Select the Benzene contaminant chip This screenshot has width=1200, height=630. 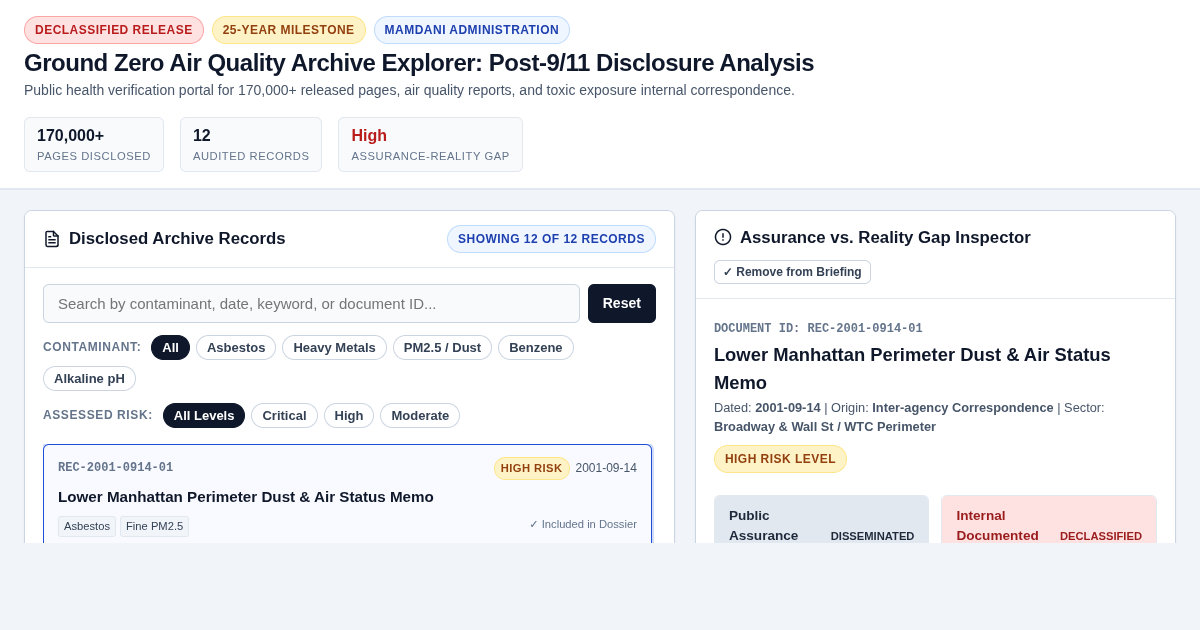536,347
